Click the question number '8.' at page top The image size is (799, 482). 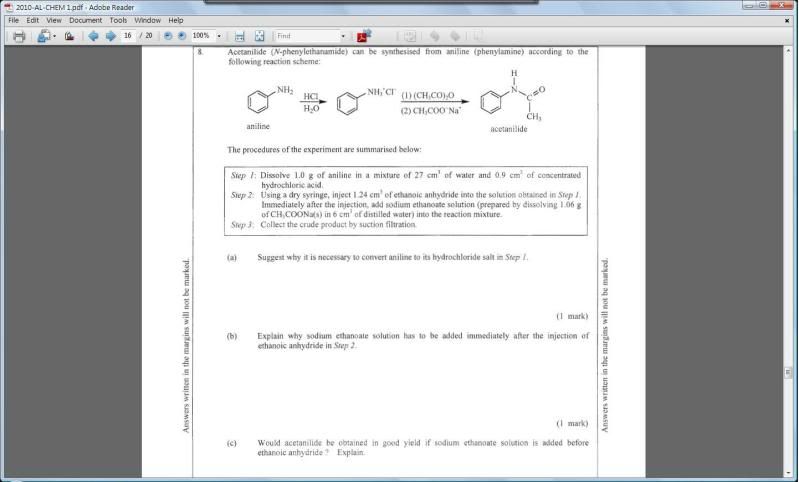click(200, 51)
